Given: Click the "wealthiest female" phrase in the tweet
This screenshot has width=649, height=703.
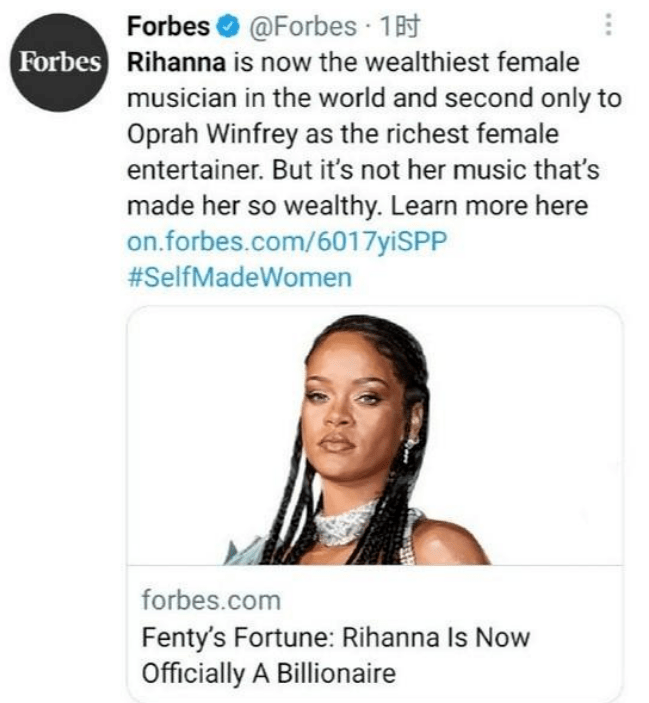Looking at the screenshot, I should click(x=492, y=63).
